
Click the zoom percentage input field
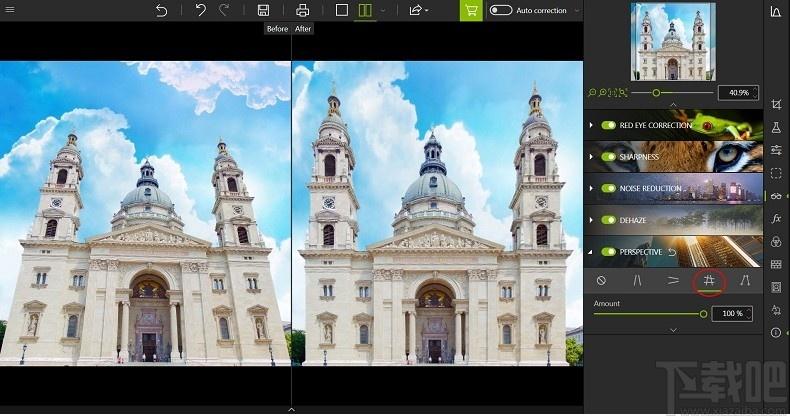tap(739, 92)
